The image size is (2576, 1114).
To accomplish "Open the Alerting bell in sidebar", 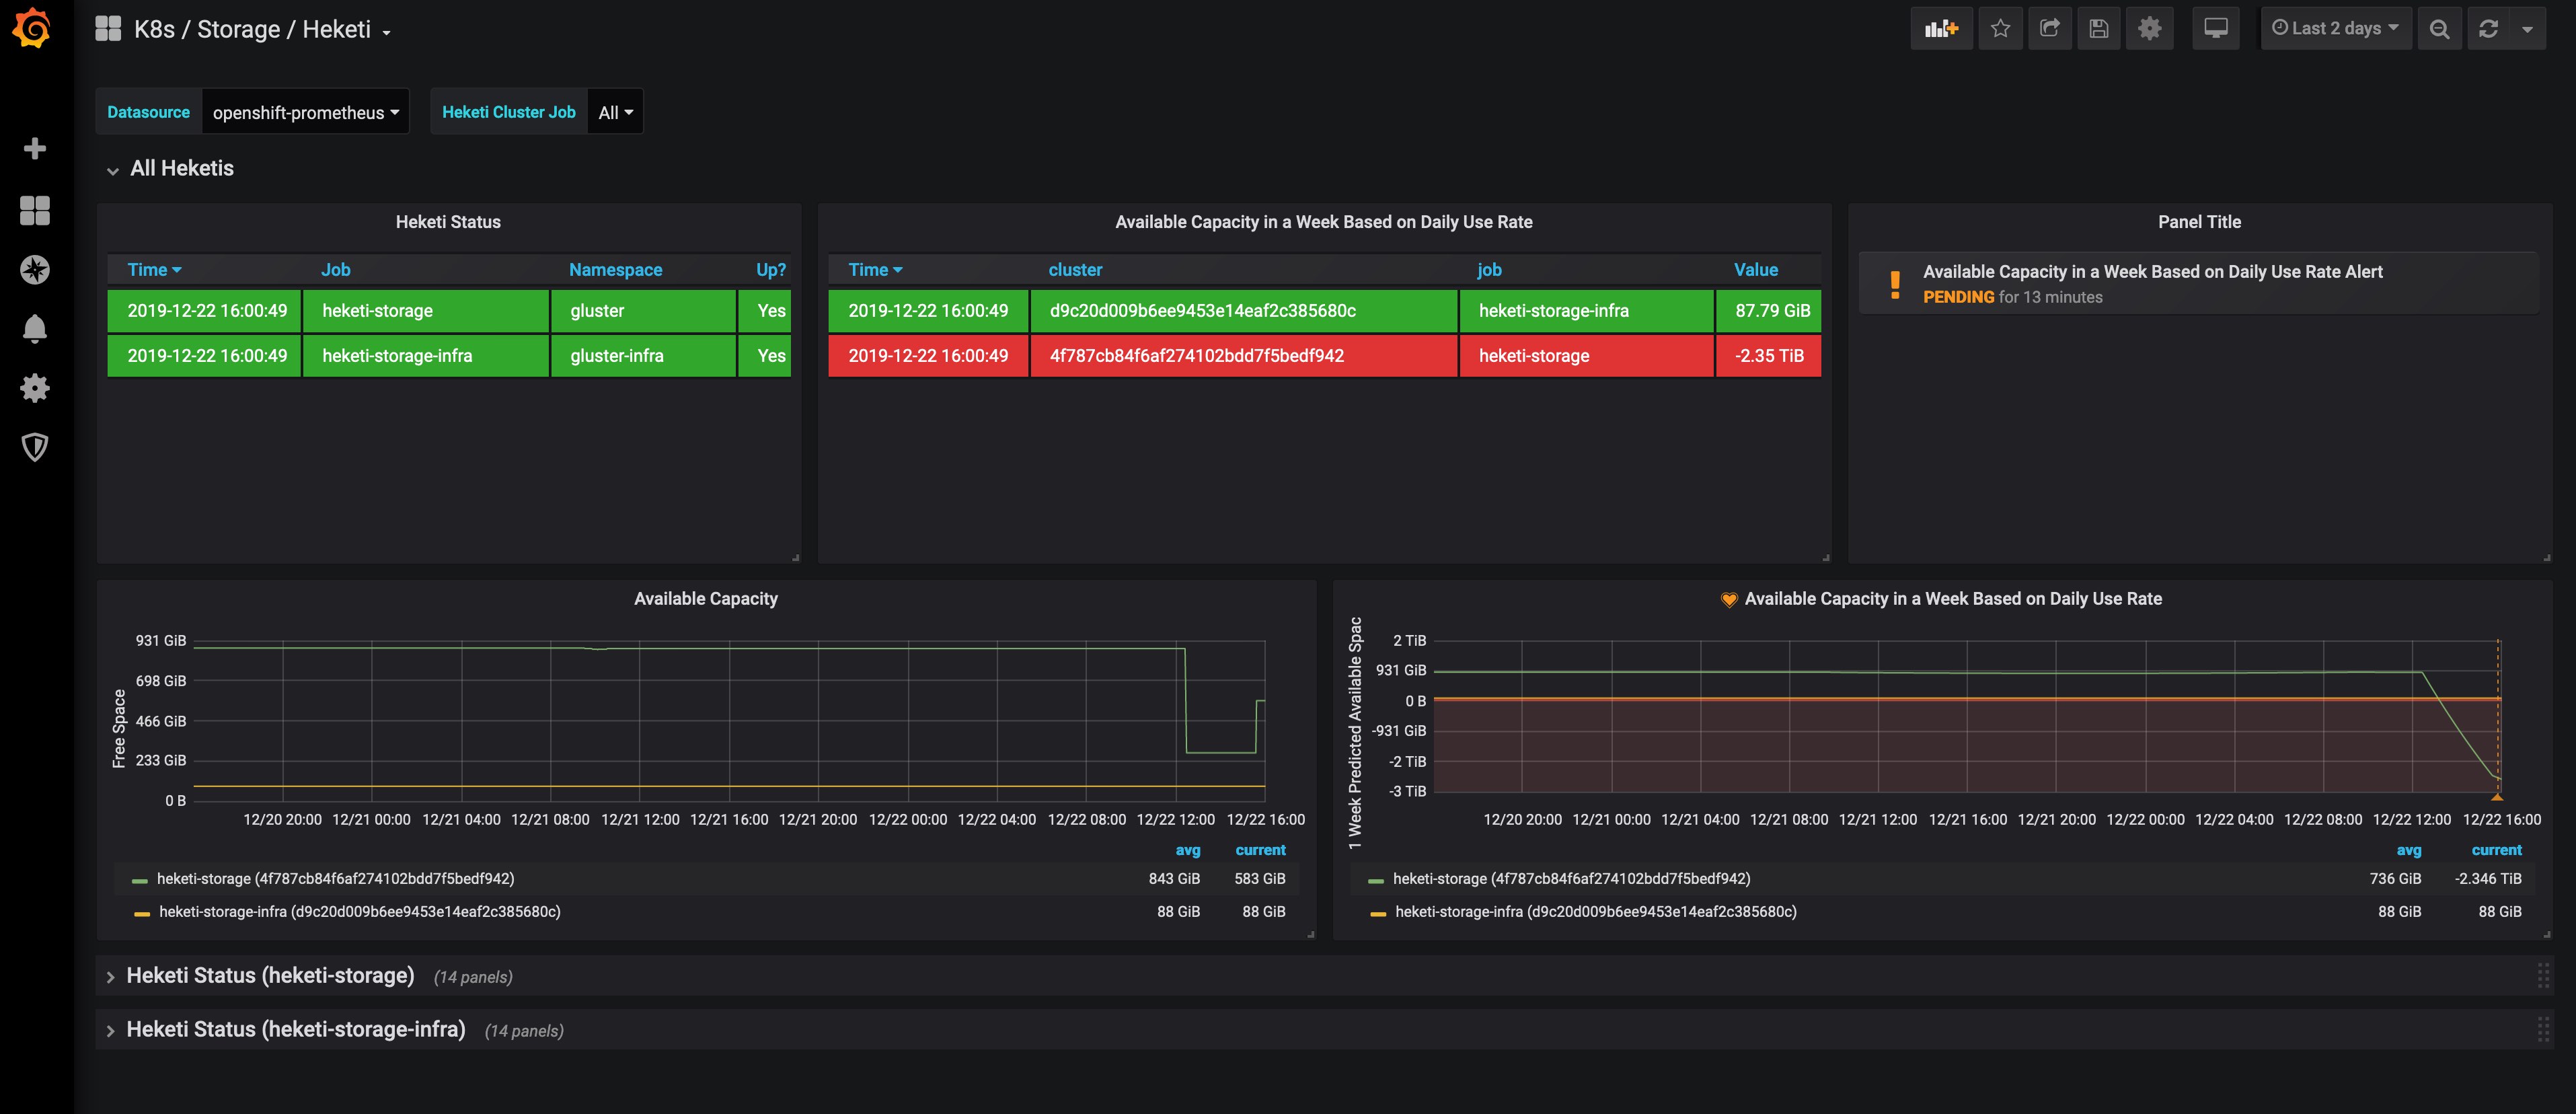I will (x=35, y=329).
